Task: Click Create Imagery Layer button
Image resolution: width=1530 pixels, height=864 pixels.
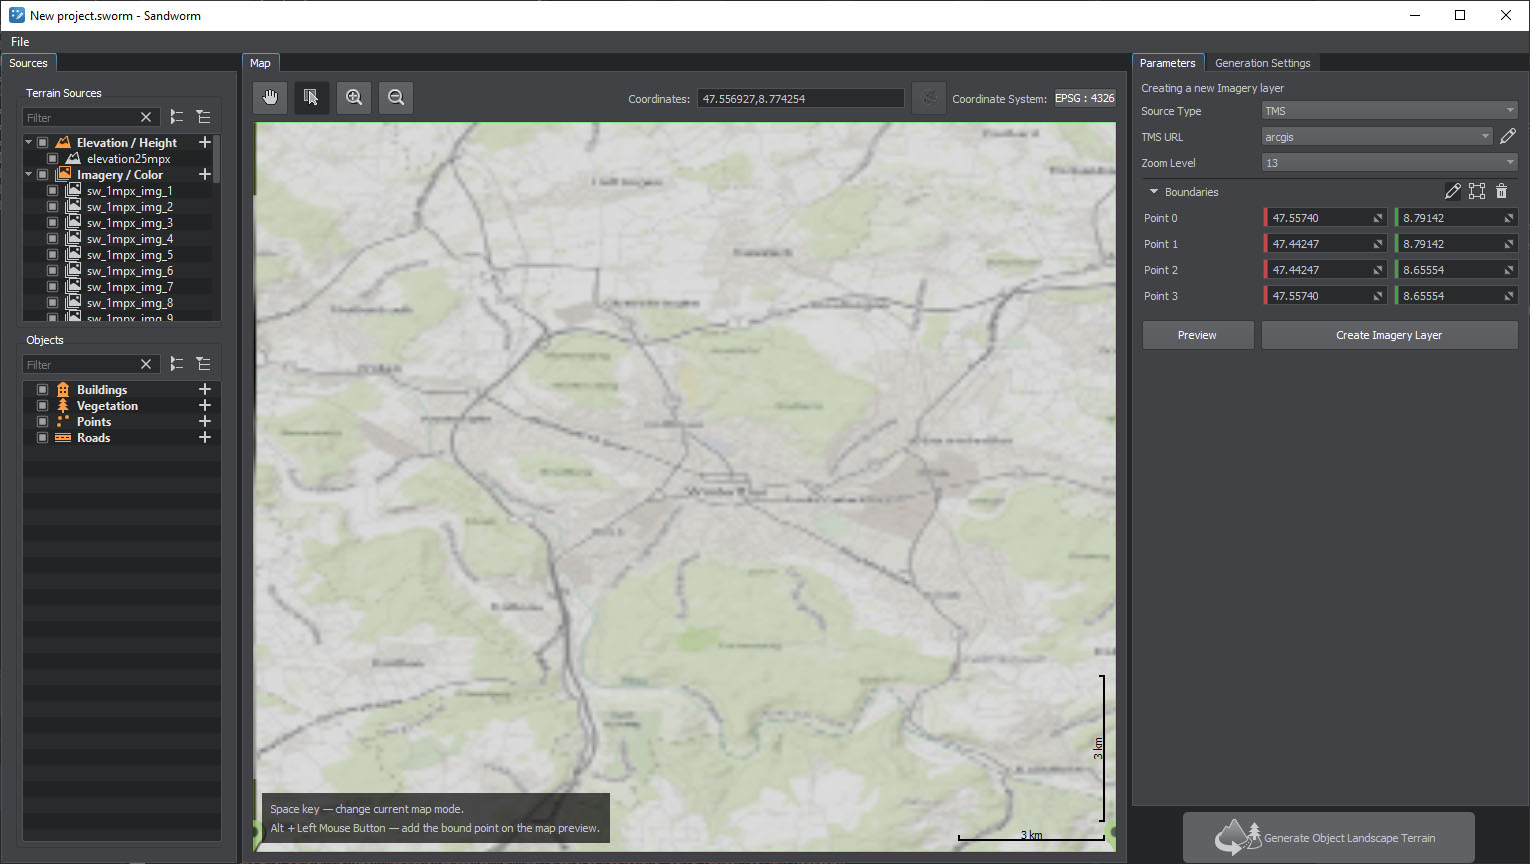Action: 1389,335
